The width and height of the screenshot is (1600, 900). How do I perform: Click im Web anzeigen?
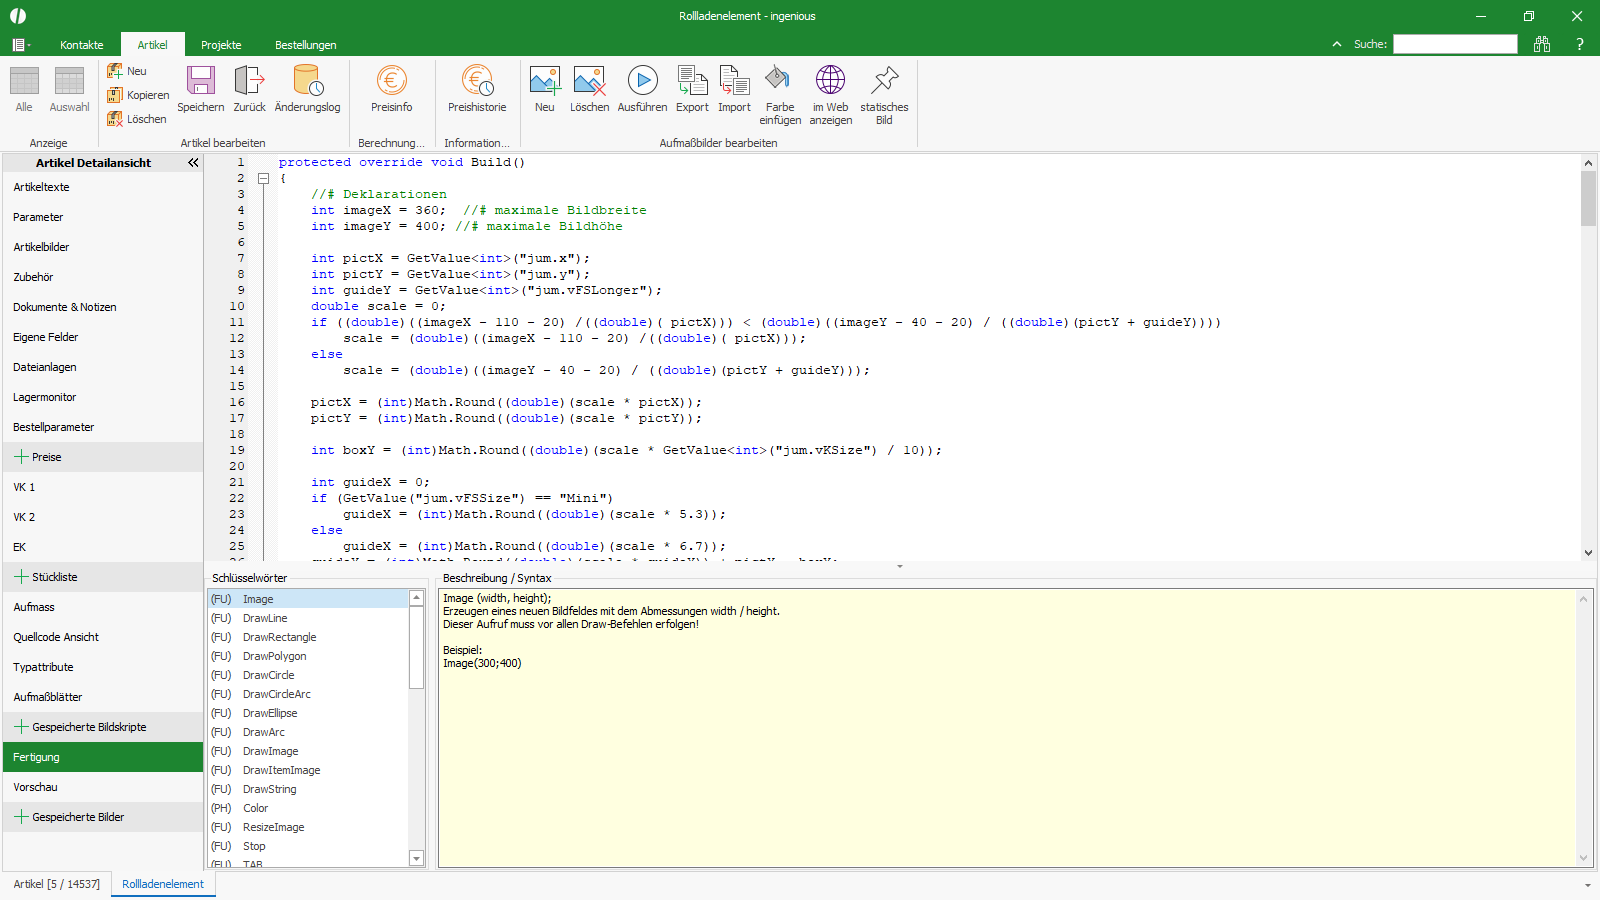(x=830, y=95)
